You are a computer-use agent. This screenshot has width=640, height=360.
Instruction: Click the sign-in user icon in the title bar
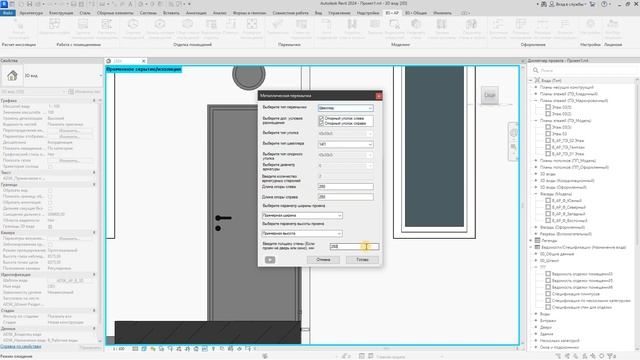point(551,4)
